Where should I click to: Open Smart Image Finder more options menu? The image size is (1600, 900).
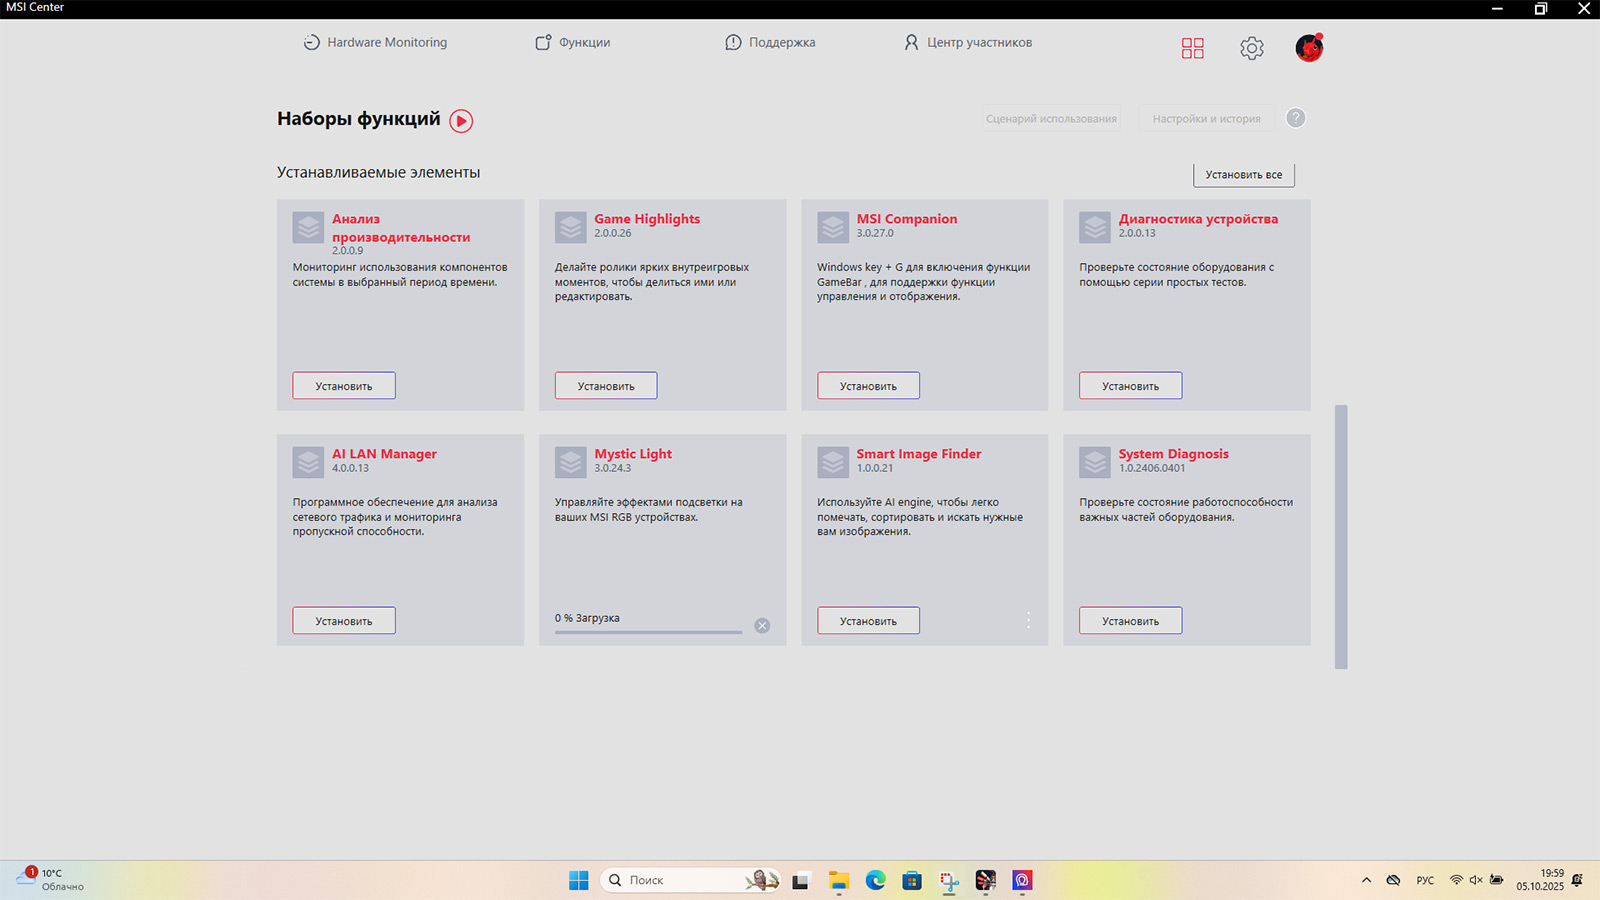(x=1028, y=620)
